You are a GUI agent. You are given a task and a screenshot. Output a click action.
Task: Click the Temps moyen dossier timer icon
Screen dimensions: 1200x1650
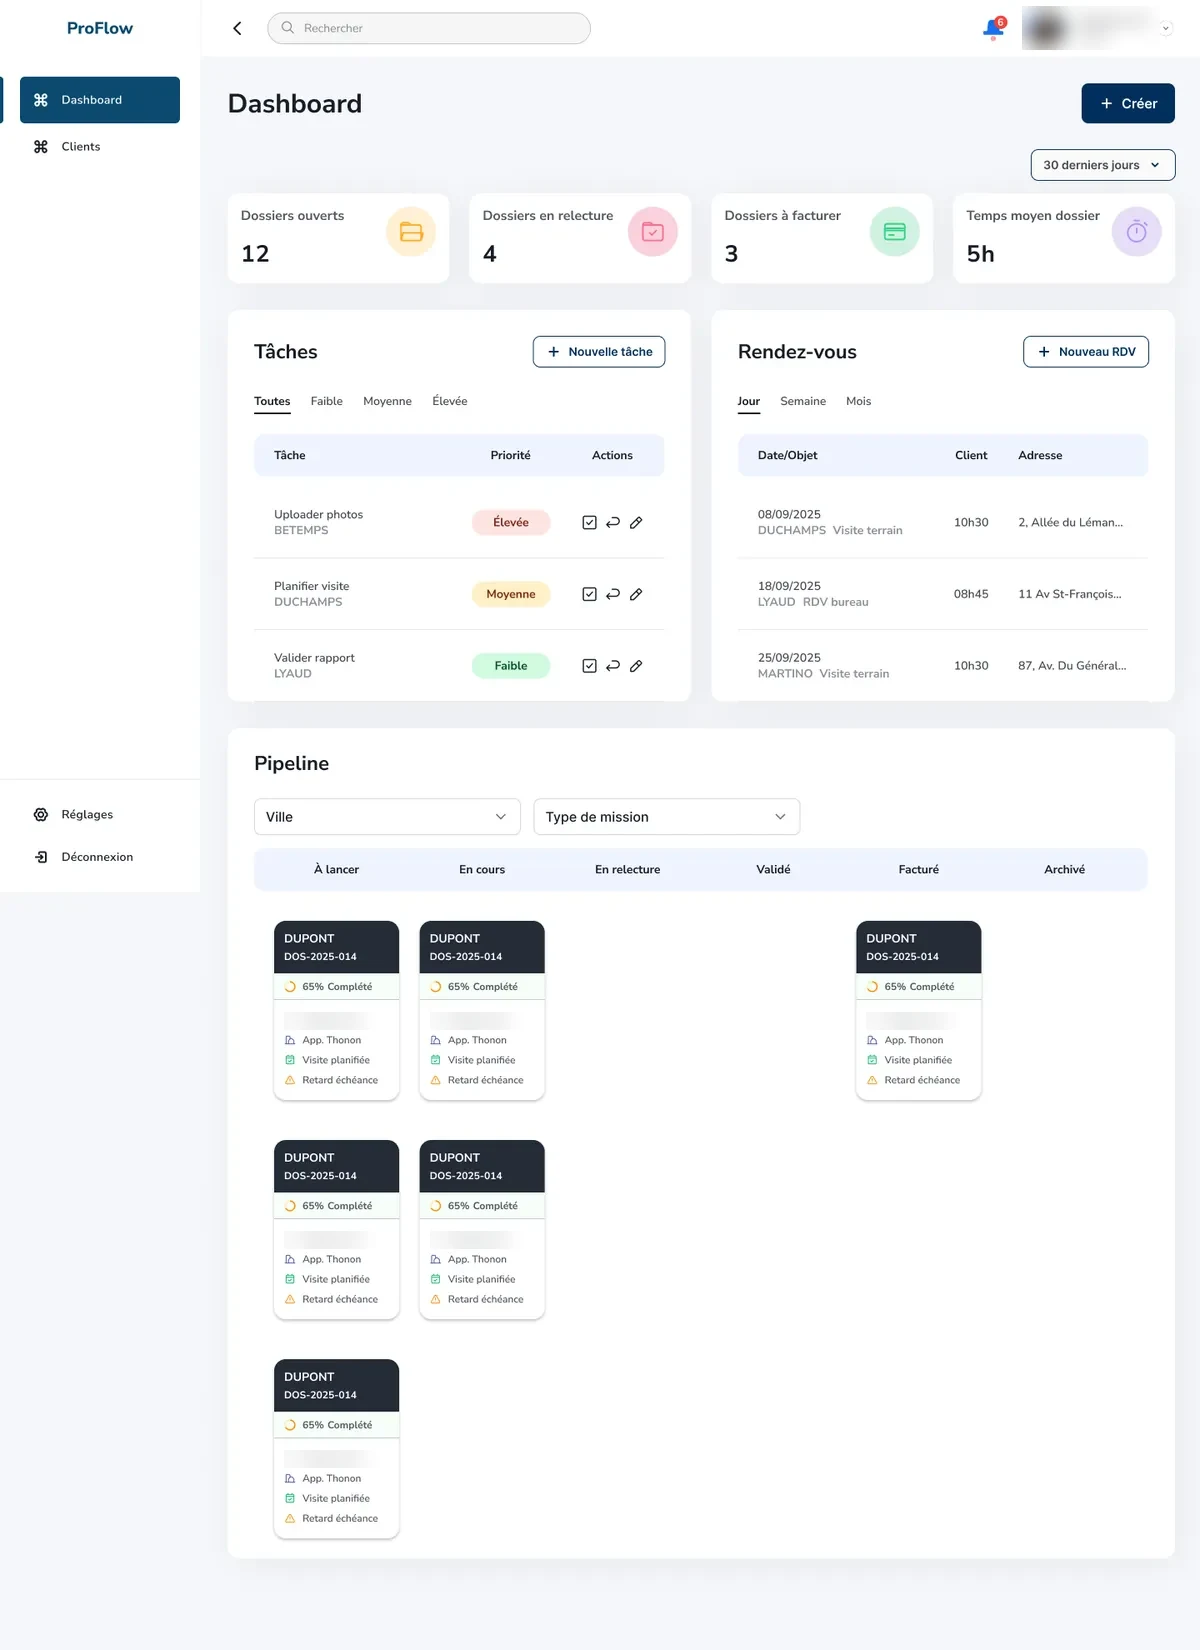pos(1137,232)
